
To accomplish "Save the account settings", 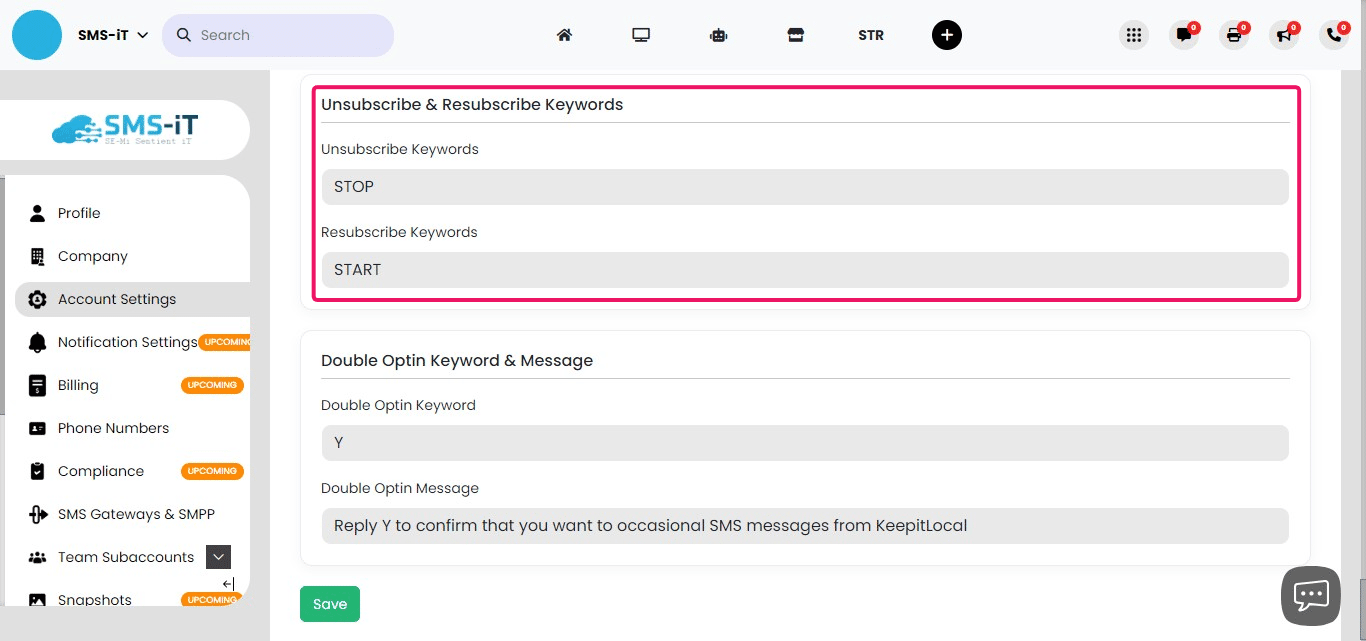I will tap(329, 603).
